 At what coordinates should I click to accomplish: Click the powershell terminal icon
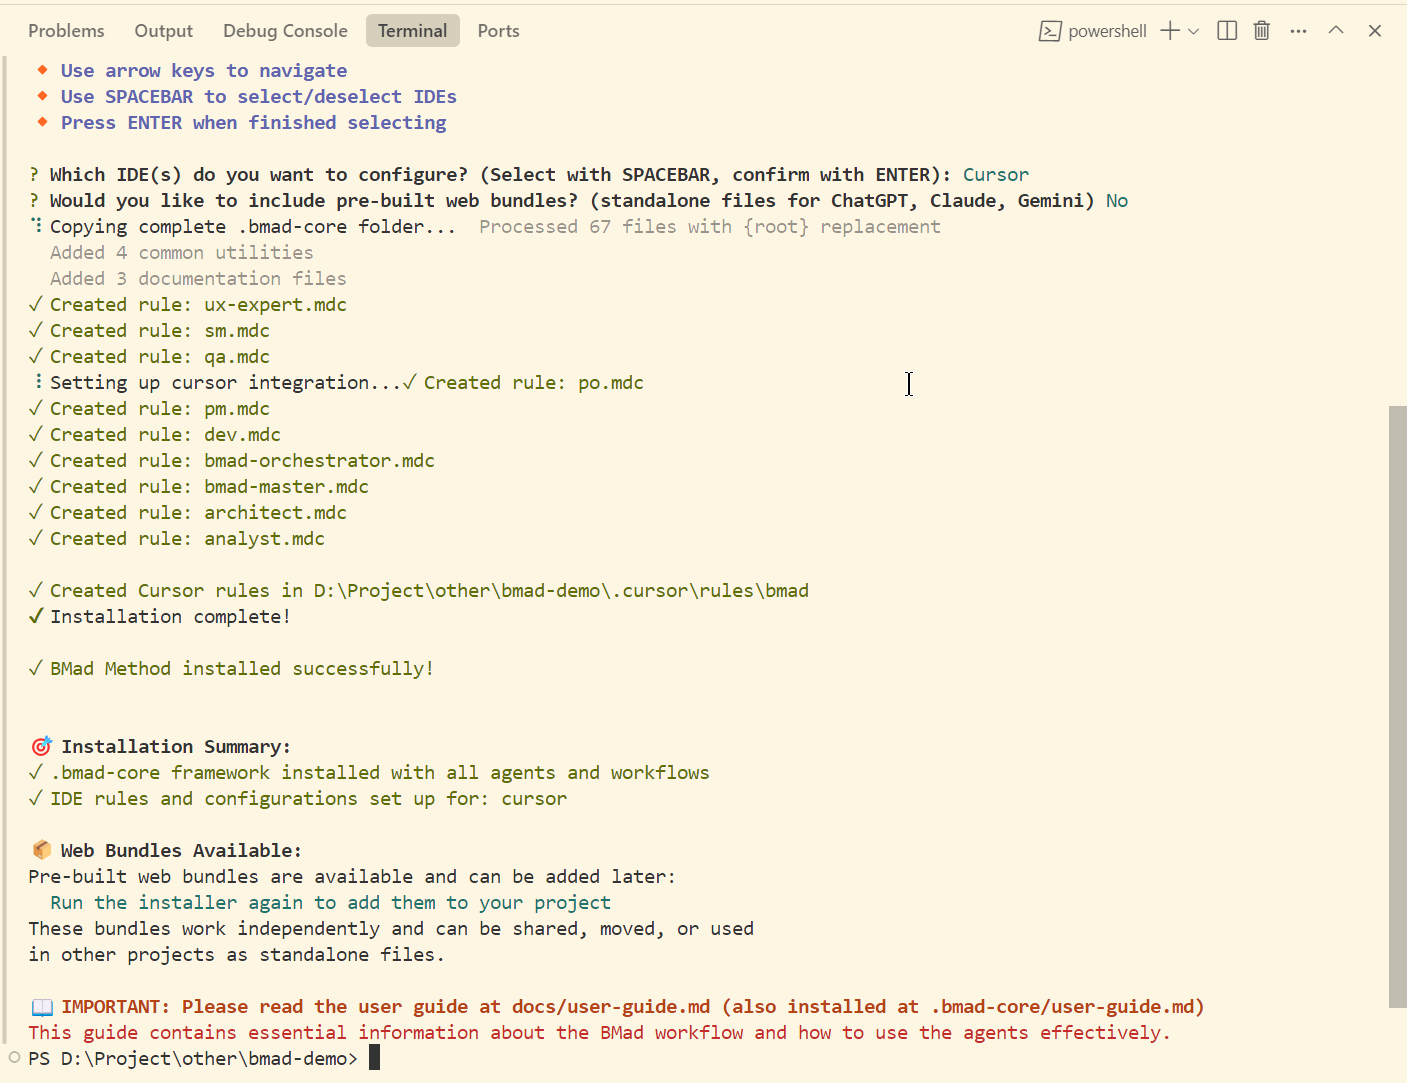[x=1050, y=31]
